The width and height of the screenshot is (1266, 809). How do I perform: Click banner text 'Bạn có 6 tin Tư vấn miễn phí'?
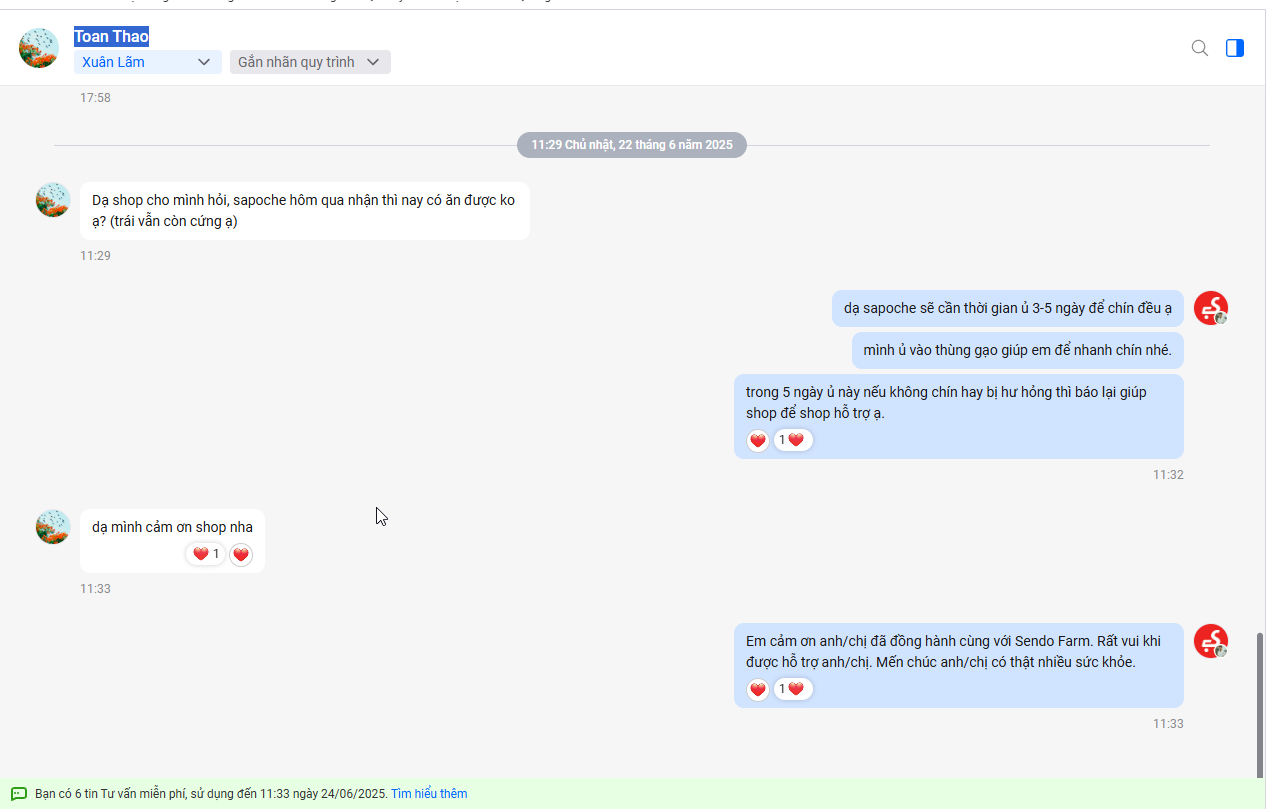(x=210, y=794)
